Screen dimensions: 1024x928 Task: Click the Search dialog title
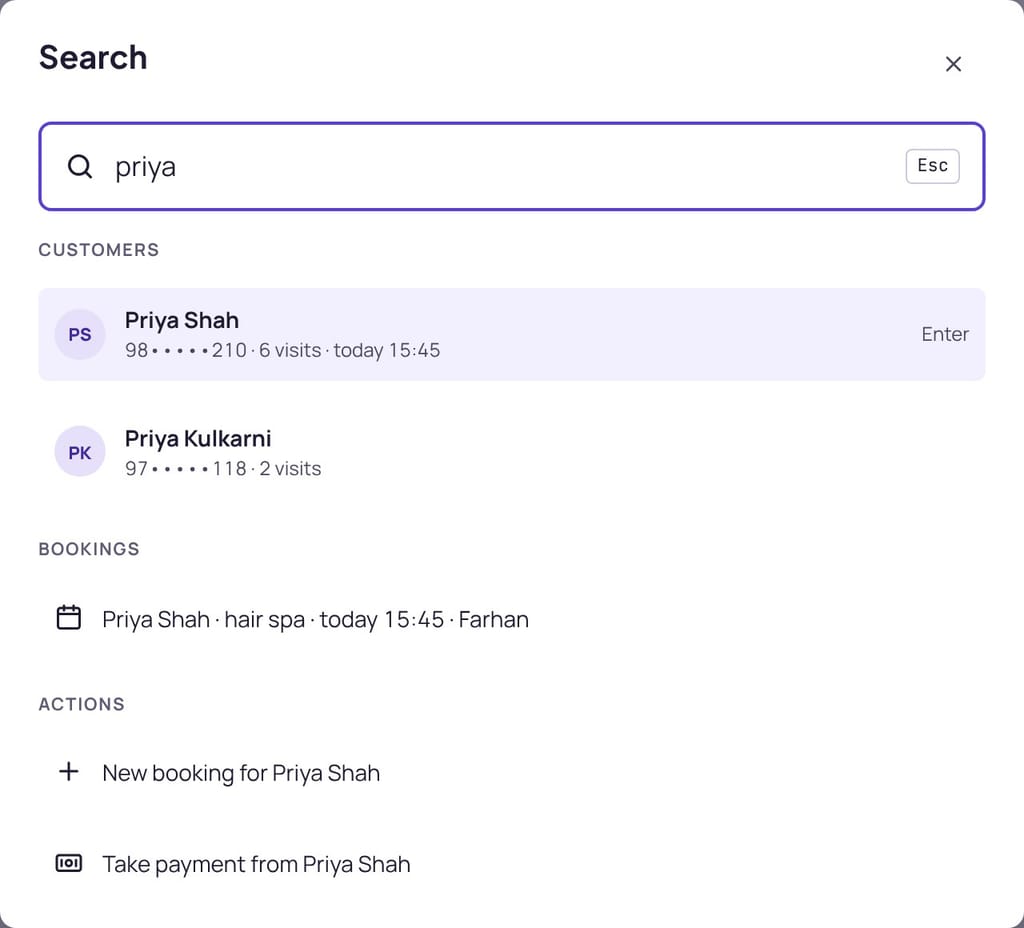93,57
